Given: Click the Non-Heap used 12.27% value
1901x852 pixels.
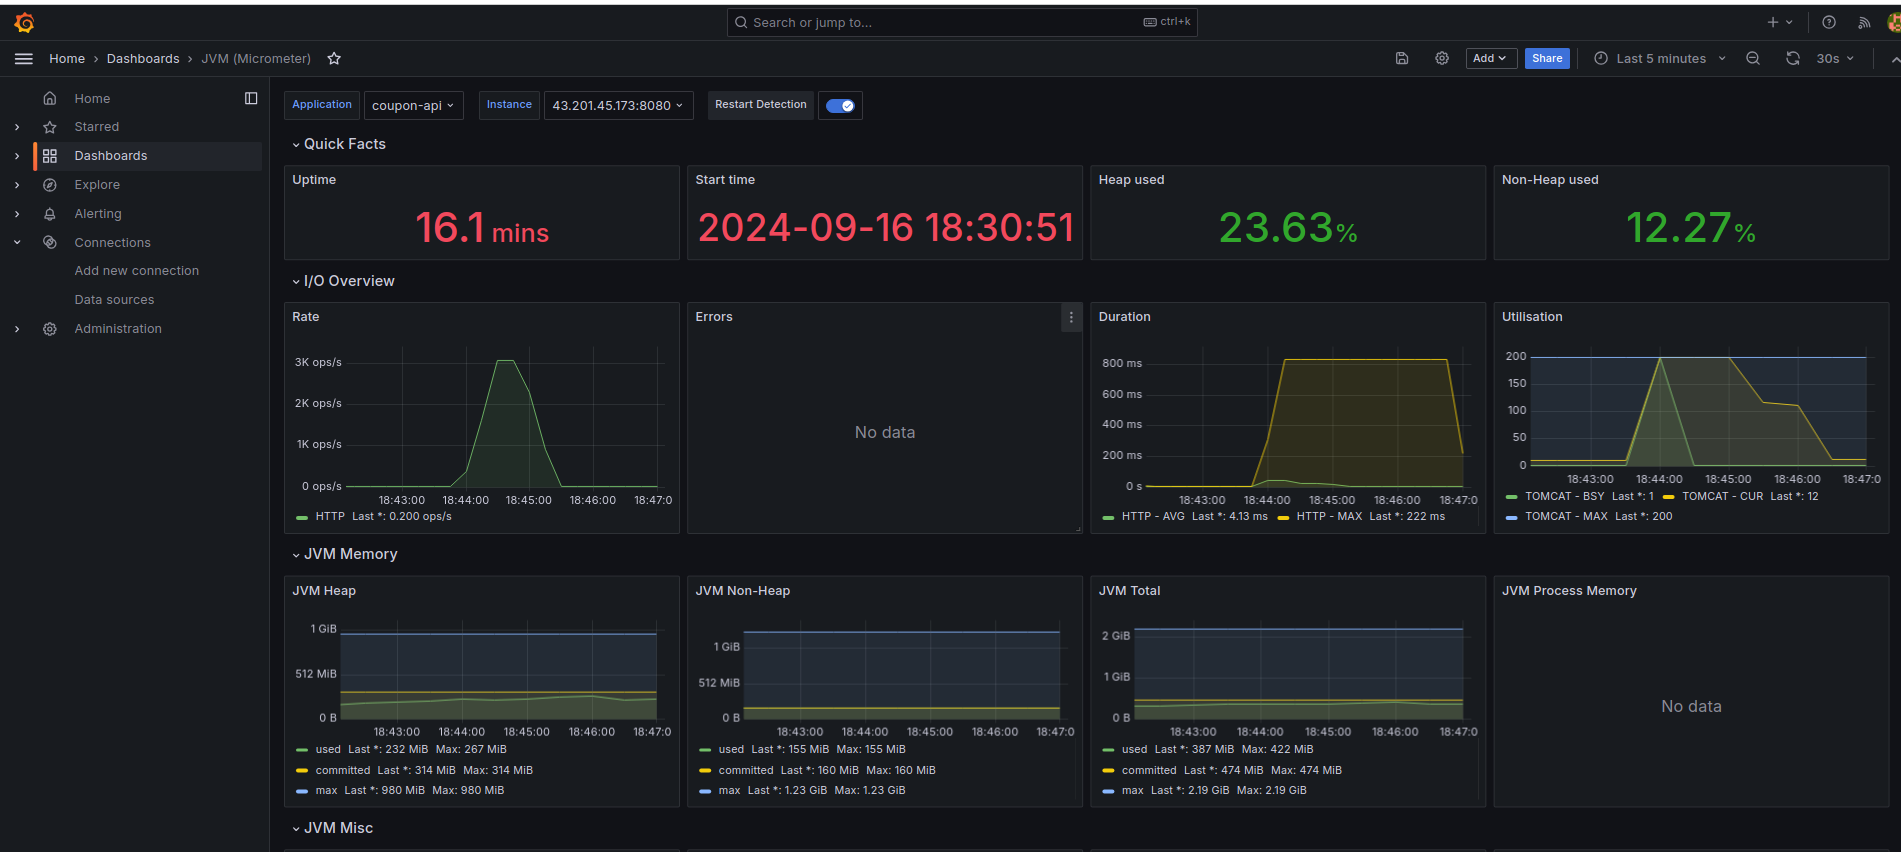Looking at the screenshot, I should pyautogui.click(x=1690, y=228).
